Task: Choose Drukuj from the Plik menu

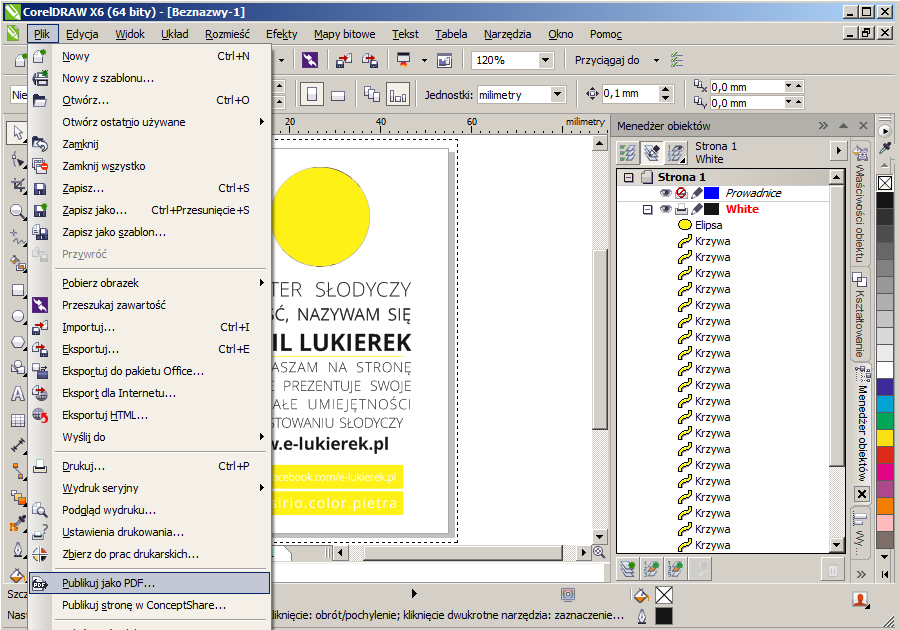Action: (x=149, y=466)
